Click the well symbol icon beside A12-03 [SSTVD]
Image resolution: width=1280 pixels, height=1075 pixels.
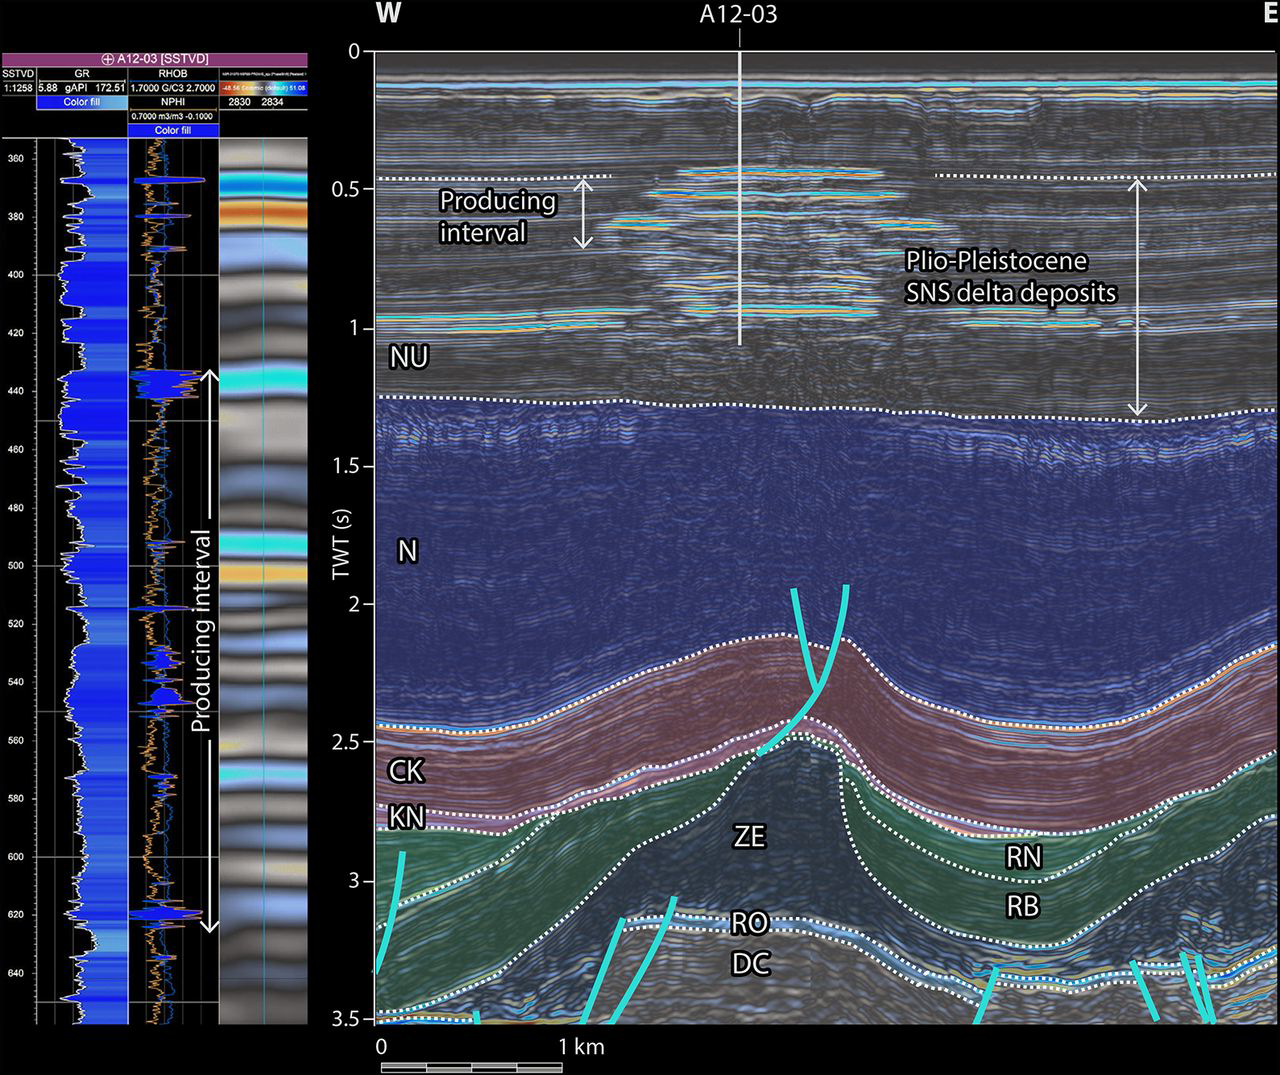coord(108,59)
